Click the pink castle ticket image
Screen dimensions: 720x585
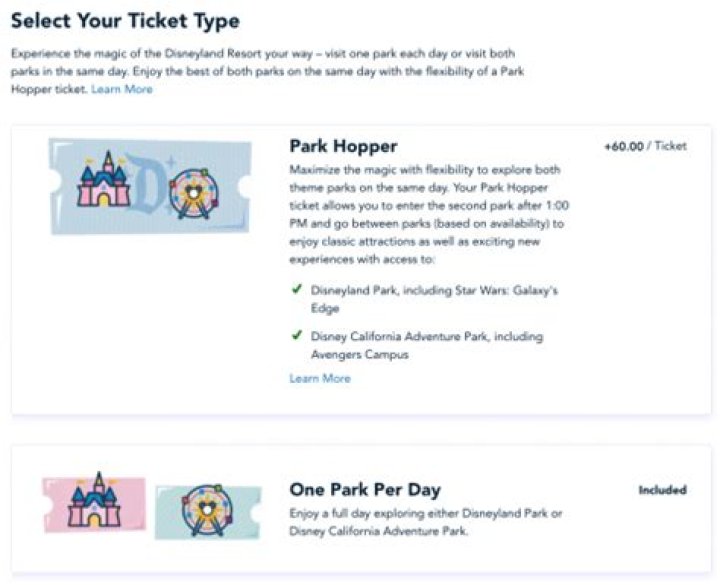coord(94,503)
